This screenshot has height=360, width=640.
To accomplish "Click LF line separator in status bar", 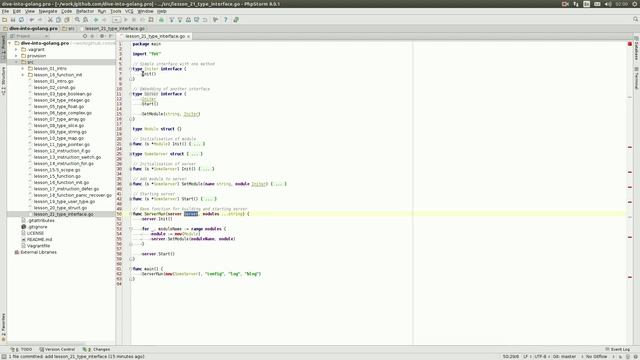I will tap(526, 356).
